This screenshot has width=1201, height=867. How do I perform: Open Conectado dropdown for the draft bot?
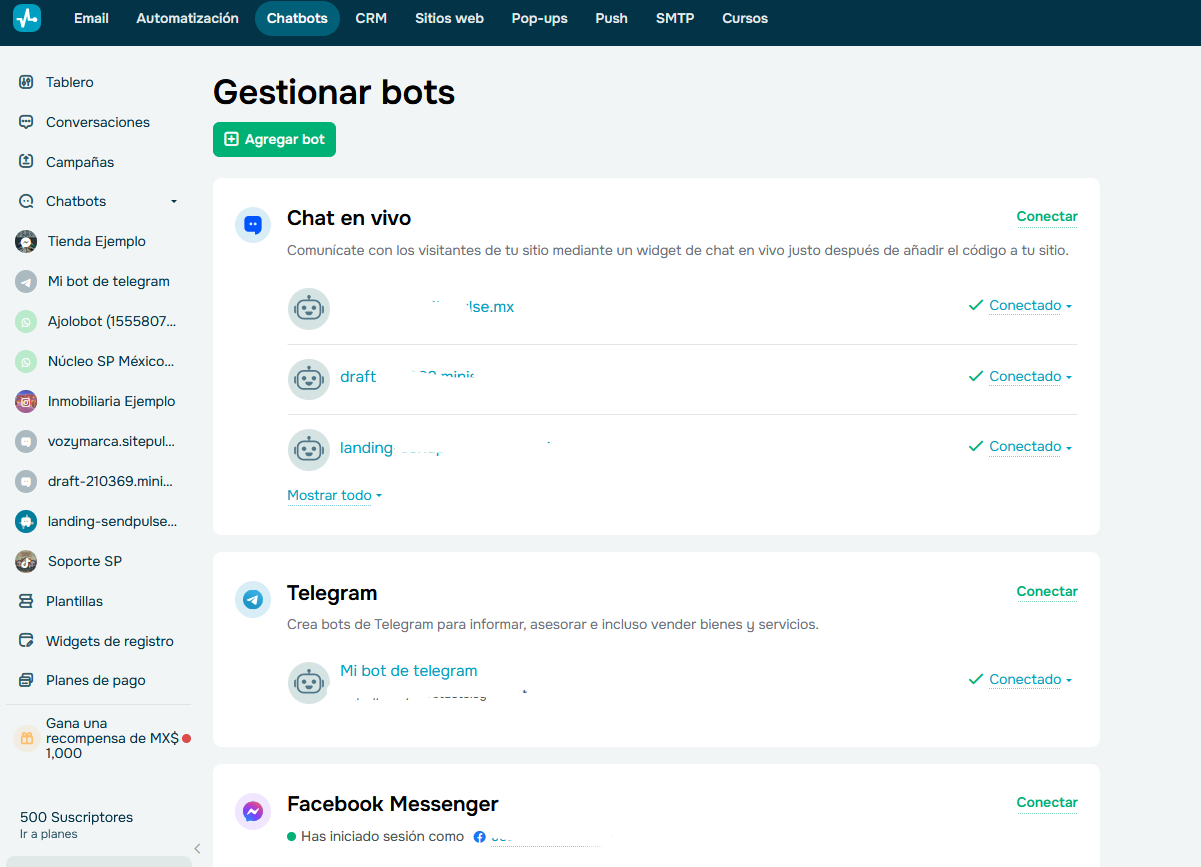(1030, 377)
